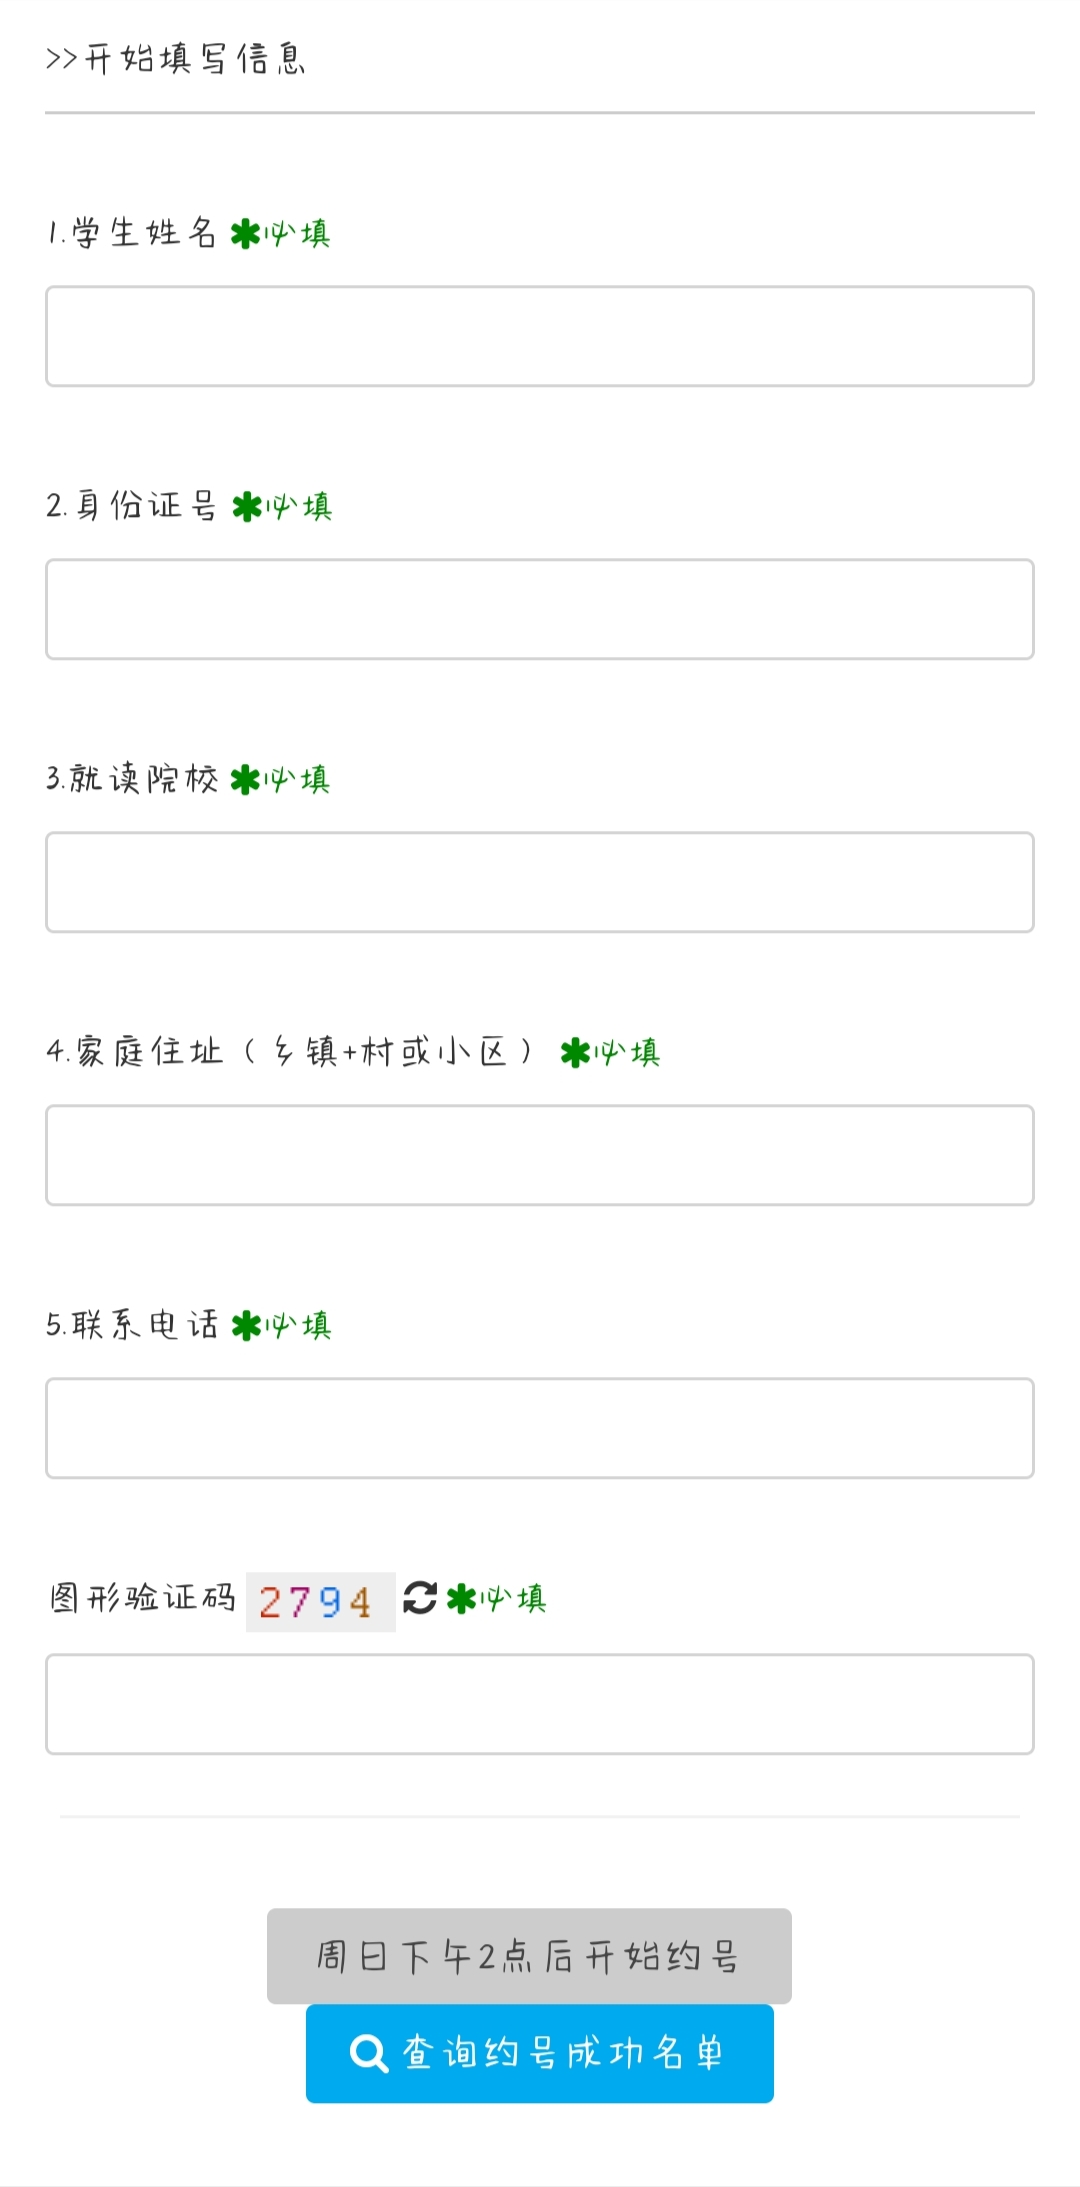Click the student name input field
This screenshot has height=2187, width=1080.
click(539, 336)
